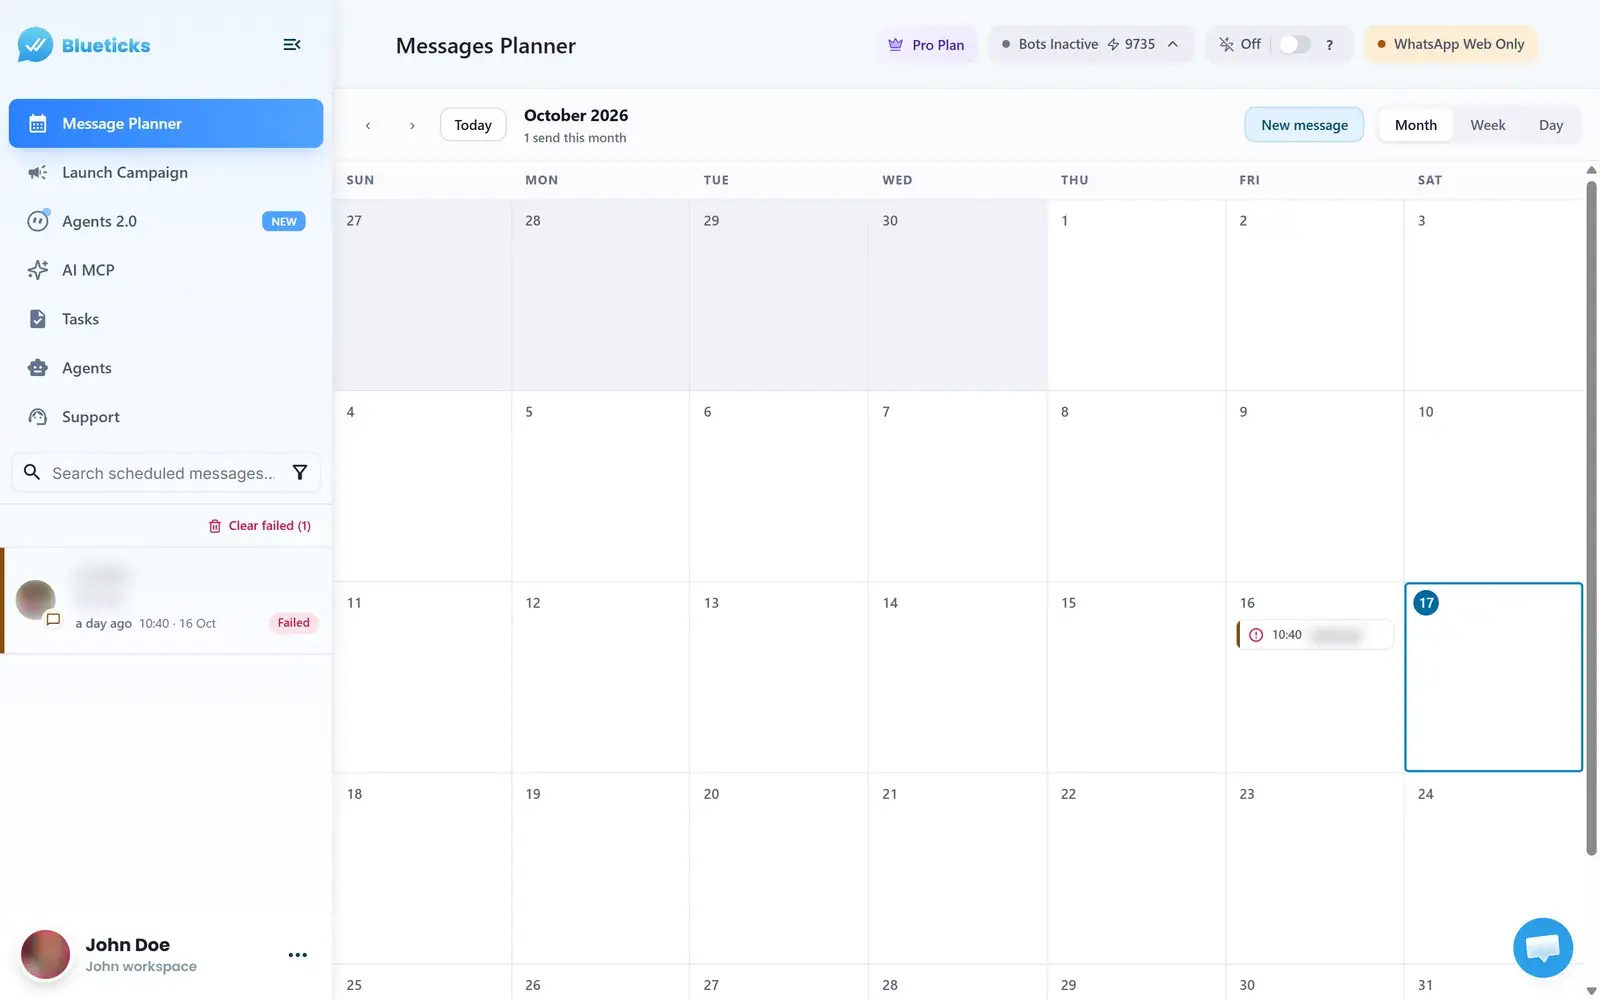Click the 'John workspace' label

point(141,966)
